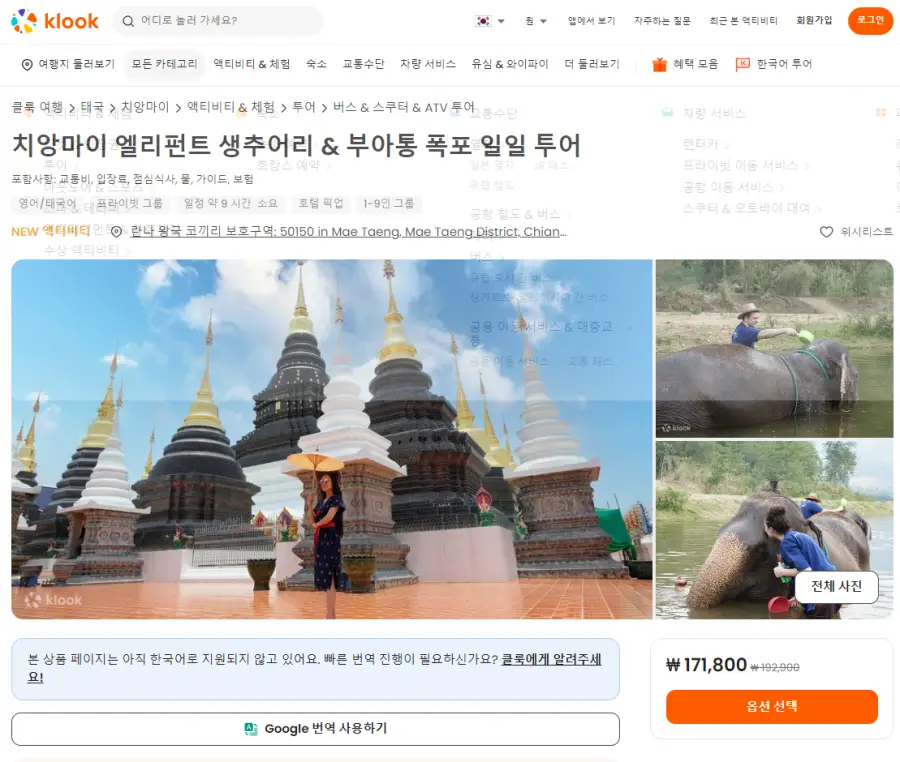The image size is (900, 762).
Task: Open '모든 카테고리' menu
Action: (164, 64)
